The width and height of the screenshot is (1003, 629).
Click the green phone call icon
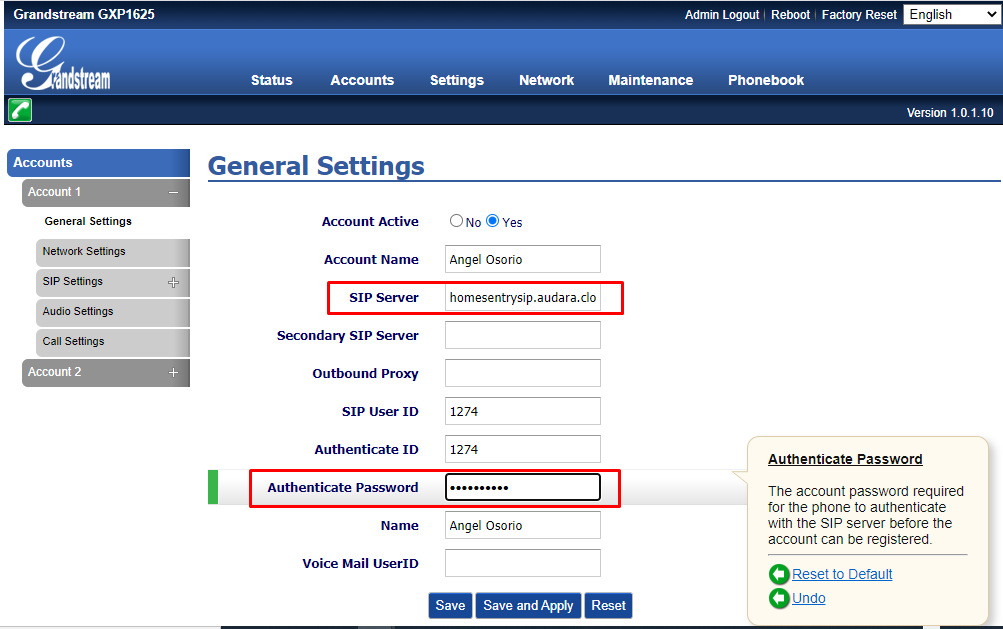coord(20,110)
